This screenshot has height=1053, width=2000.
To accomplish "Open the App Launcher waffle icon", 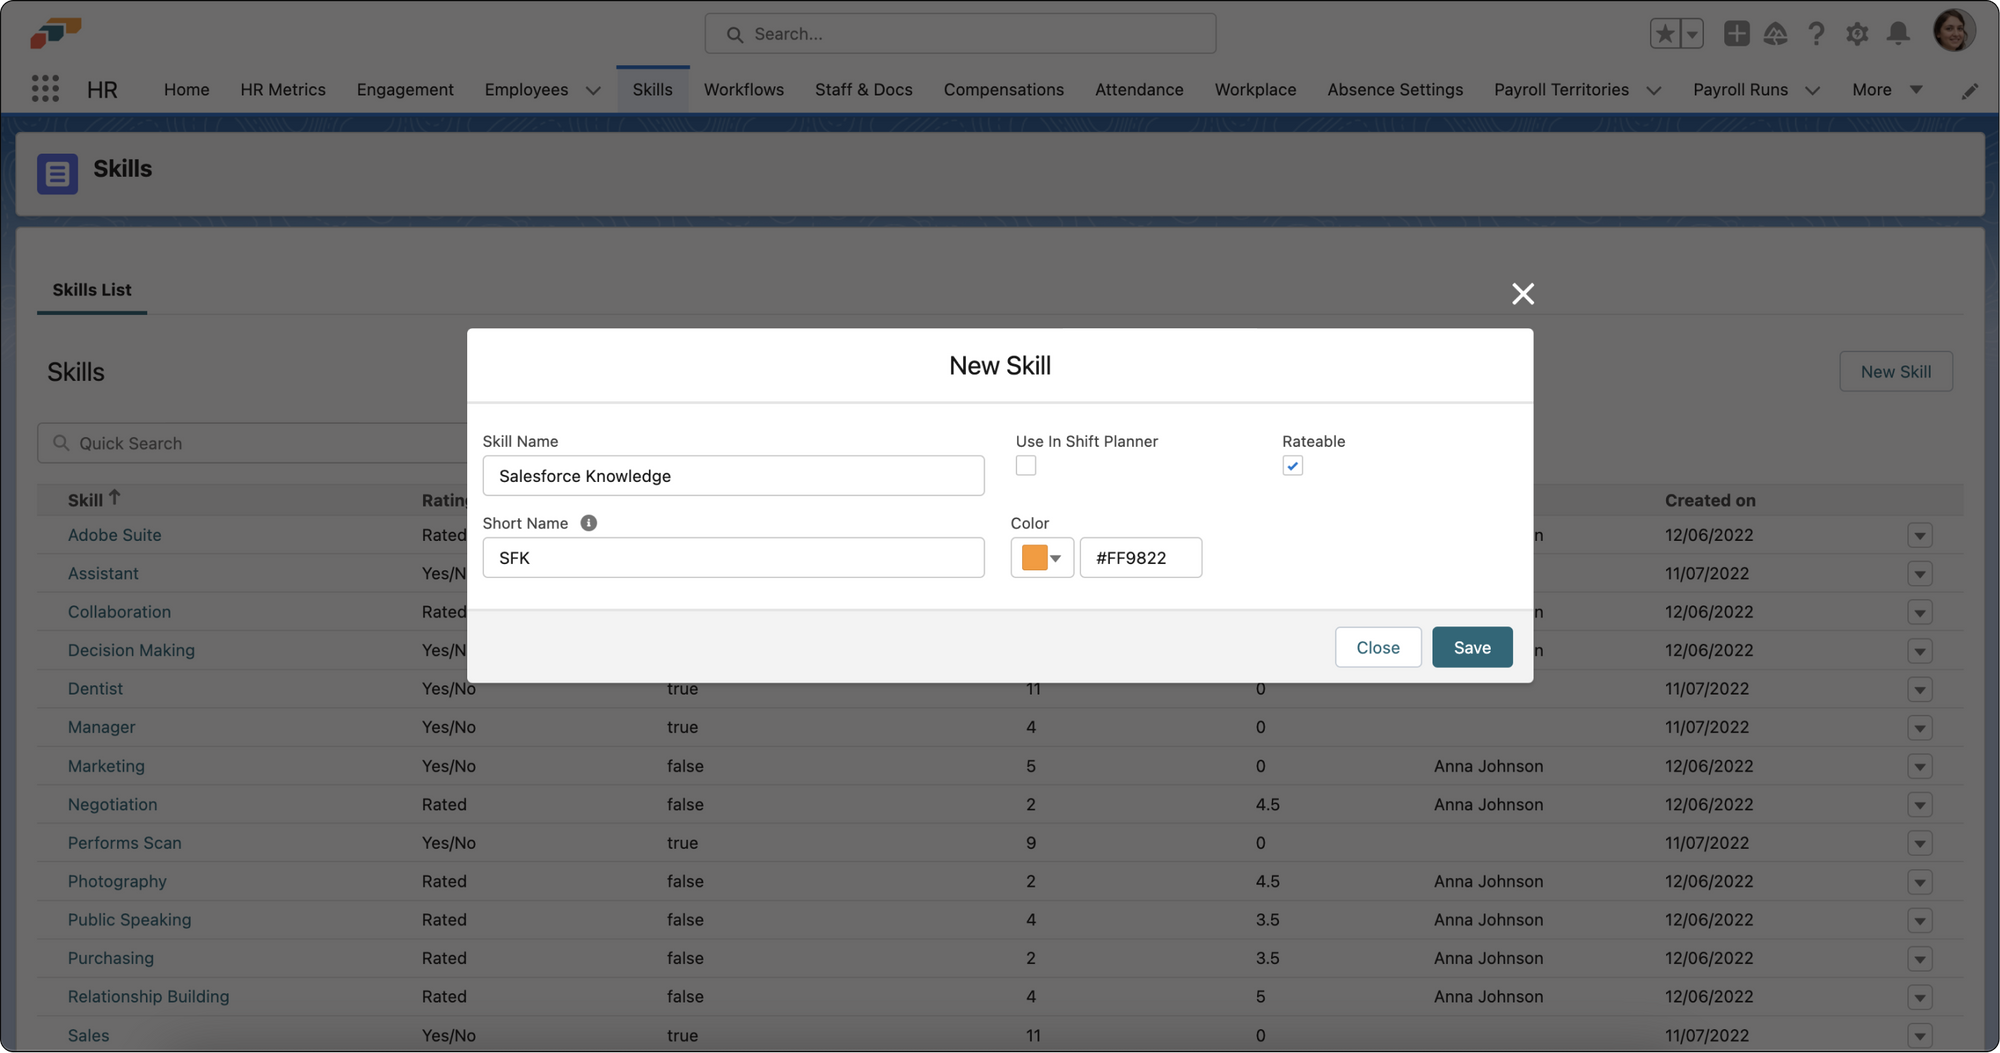I will coord(44,88).
